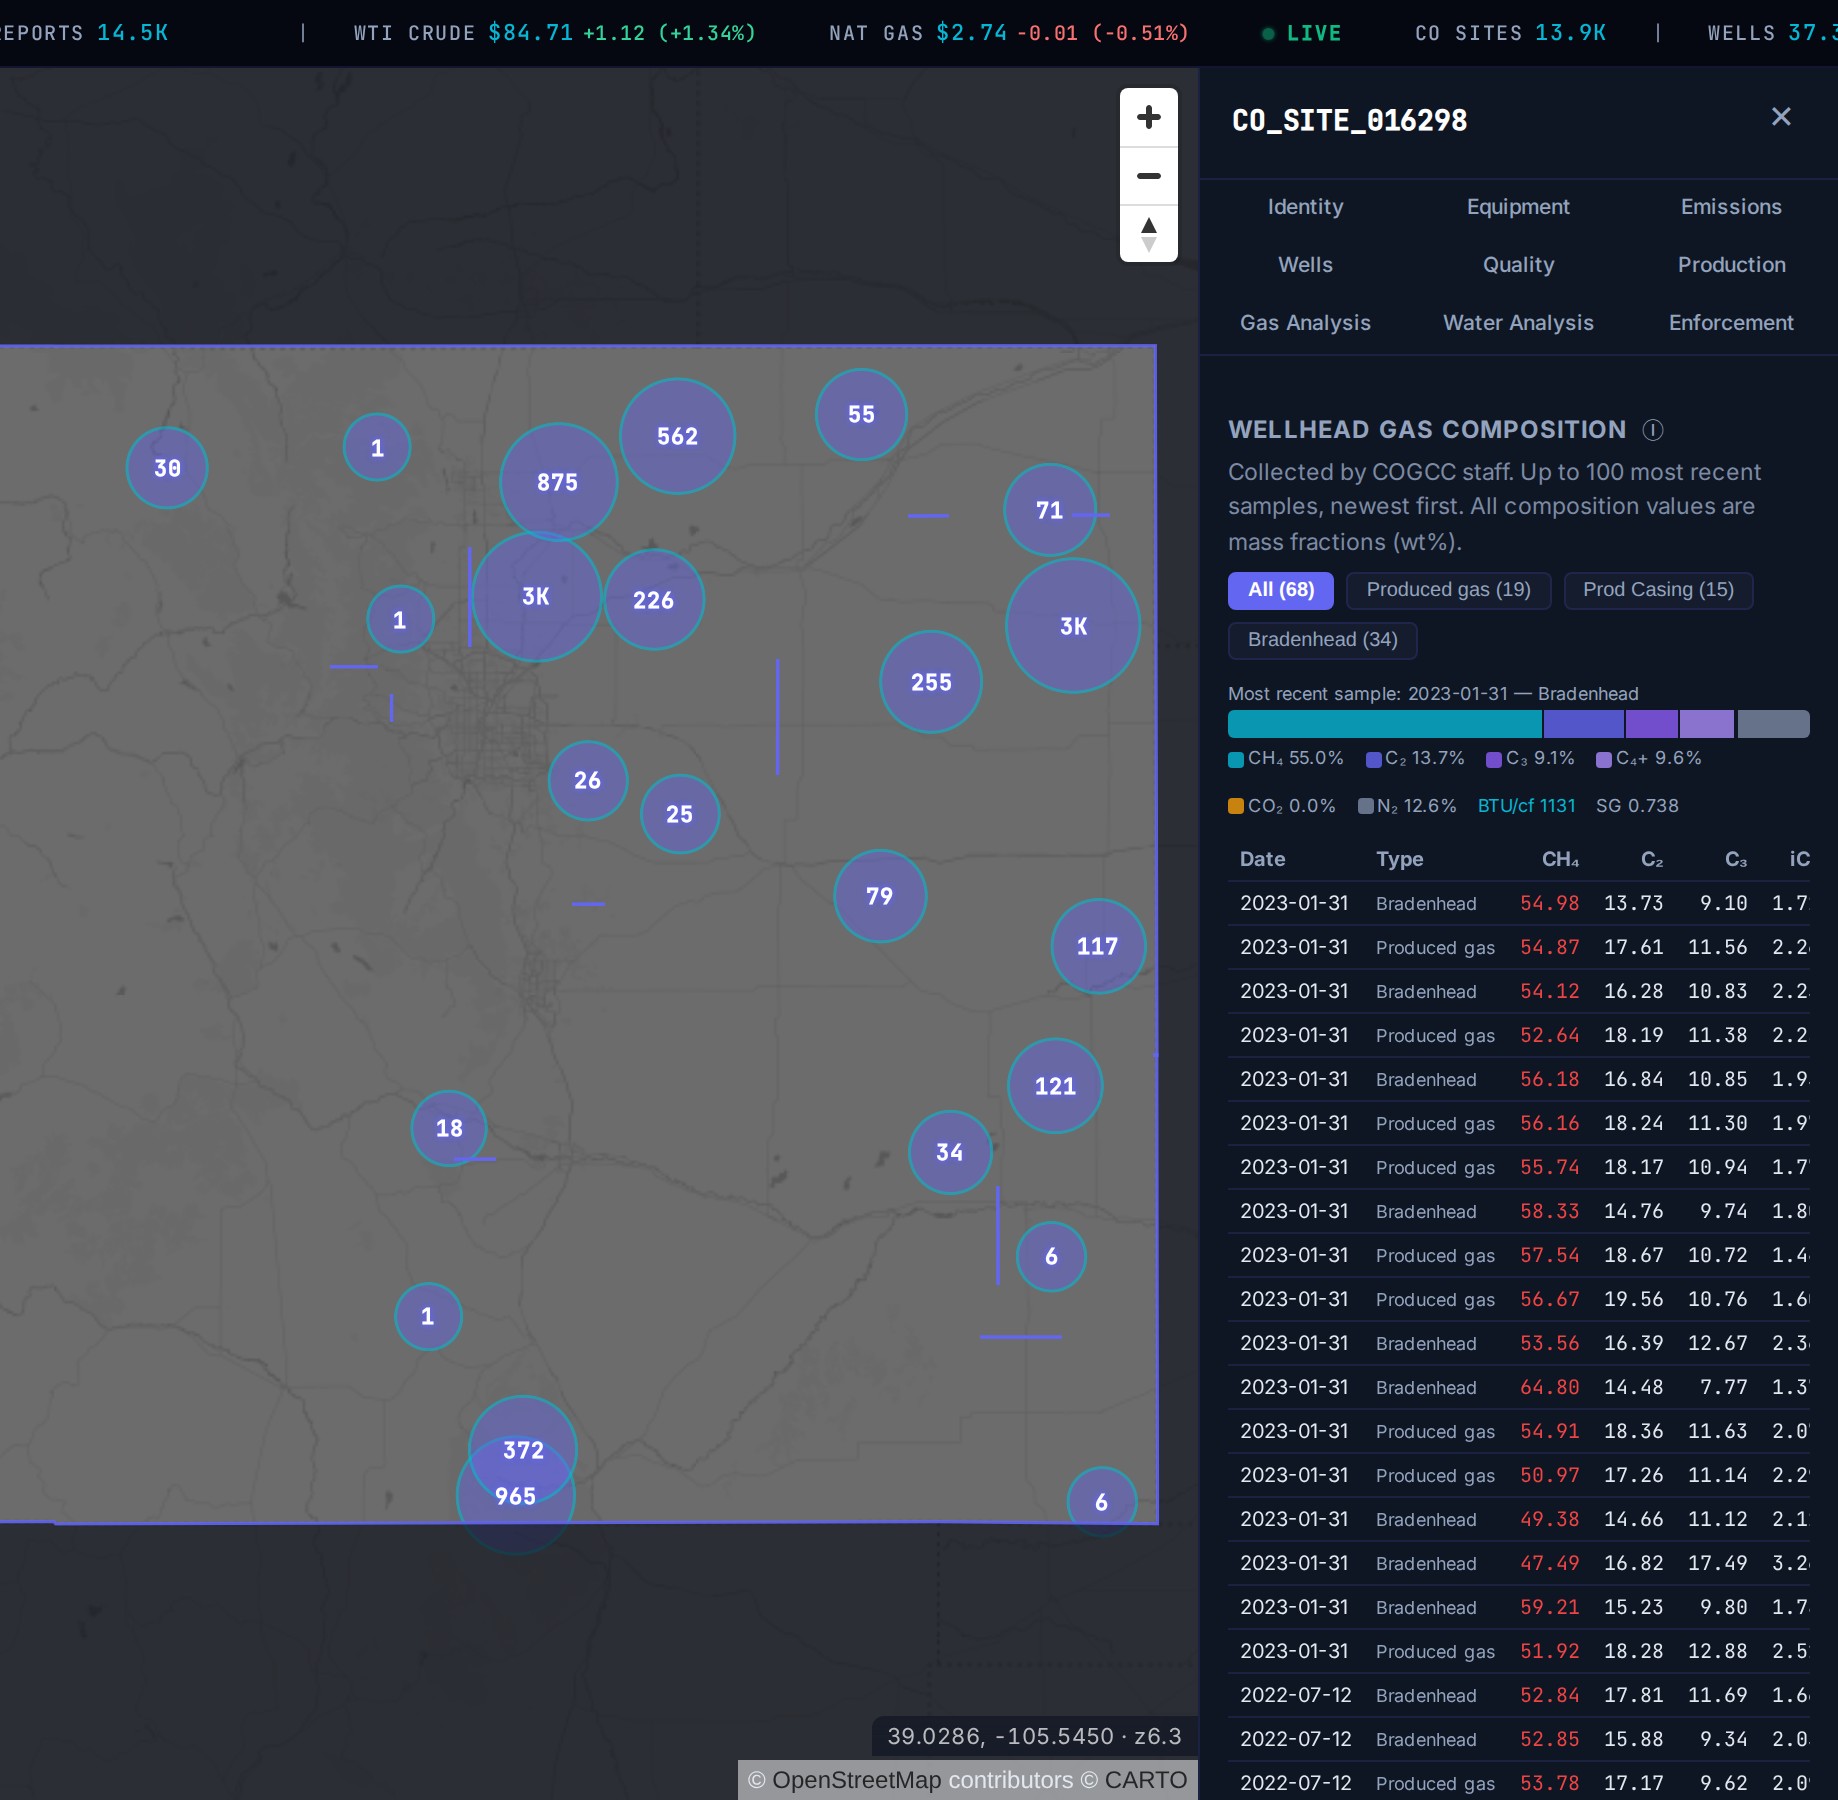The image size is (1838, 1800).
Task: Open the 226 cluster marker
Action: pos(653,600)
